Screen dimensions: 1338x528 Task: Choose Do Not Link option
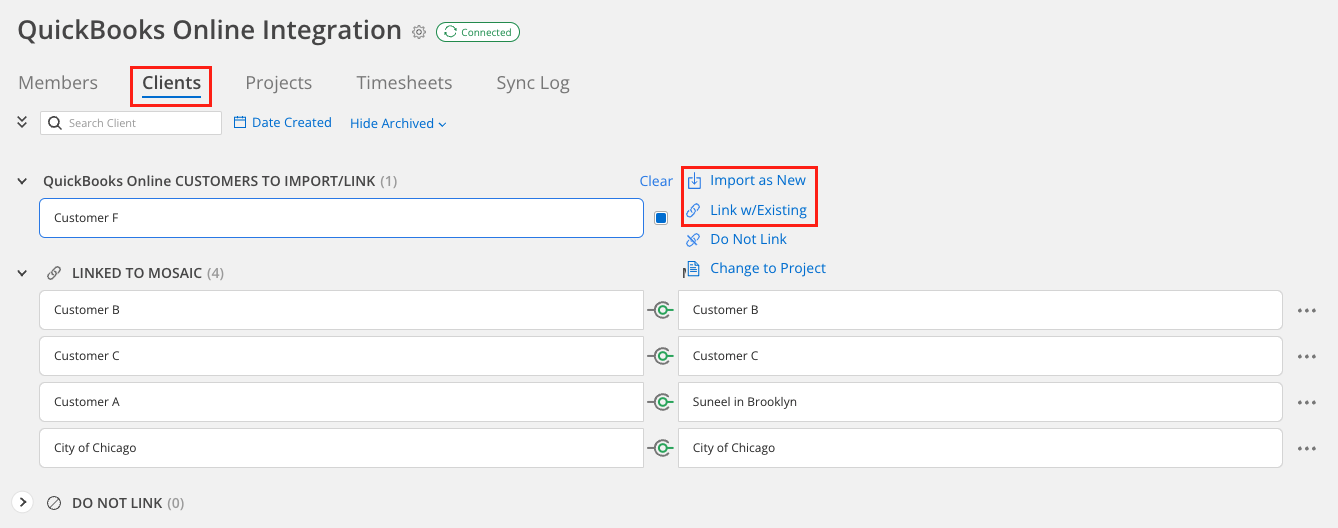(748, 239)
